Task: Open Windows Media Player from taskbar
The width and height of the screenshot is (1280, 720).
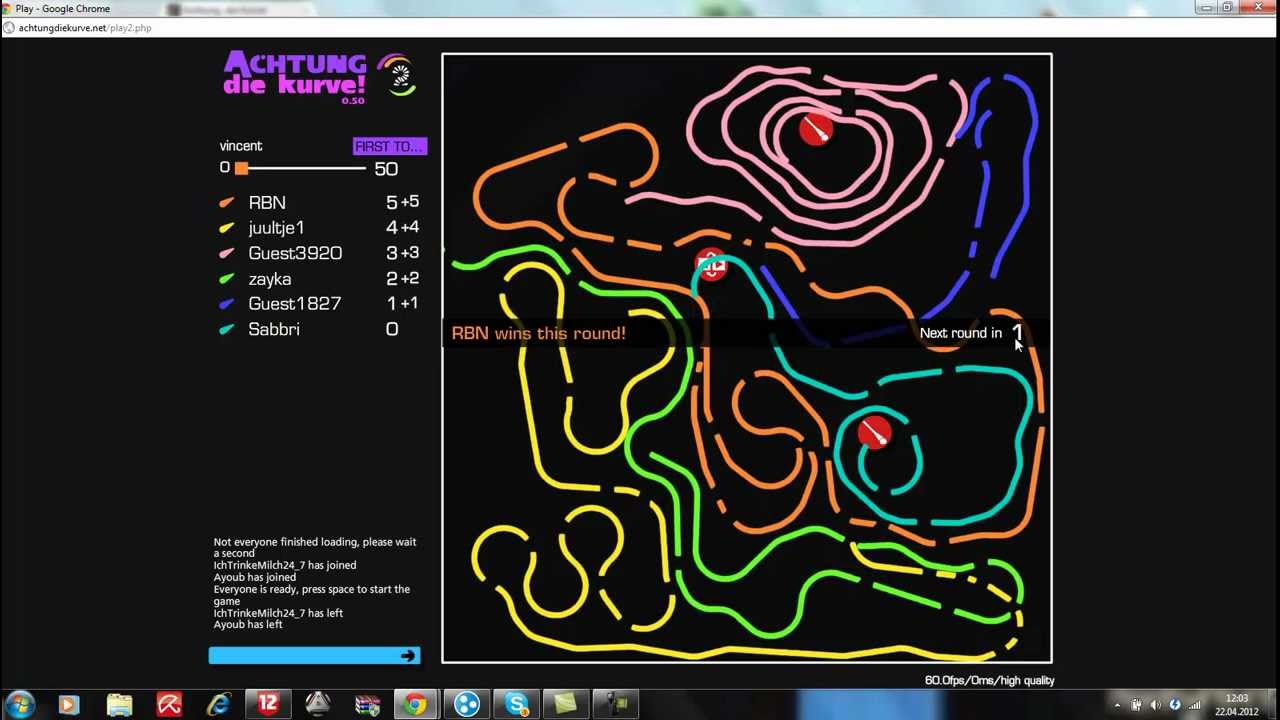Action: [69, 705]
